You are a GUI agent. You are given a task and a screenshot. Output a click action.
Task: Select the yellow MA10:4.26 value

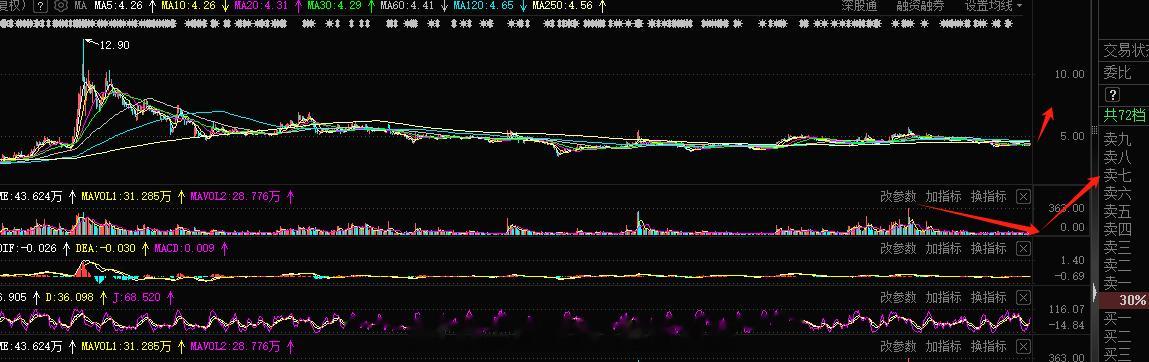[188, 6]
